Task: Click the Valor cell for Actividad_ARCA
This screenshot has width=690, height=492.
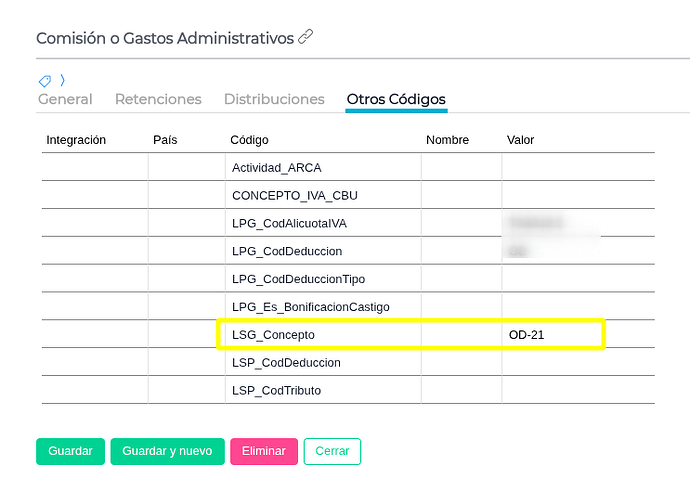Action: tap(578, 167)
